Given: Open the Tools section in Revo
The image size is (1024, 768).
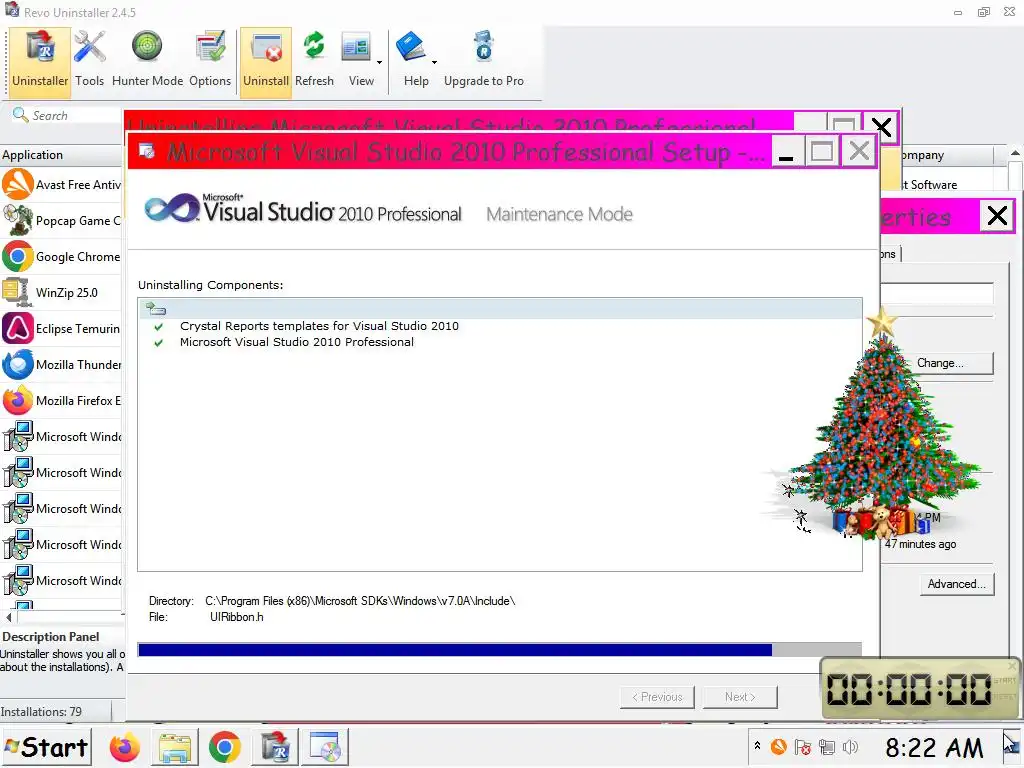Looking at the screenshot, I should (89, 60).
